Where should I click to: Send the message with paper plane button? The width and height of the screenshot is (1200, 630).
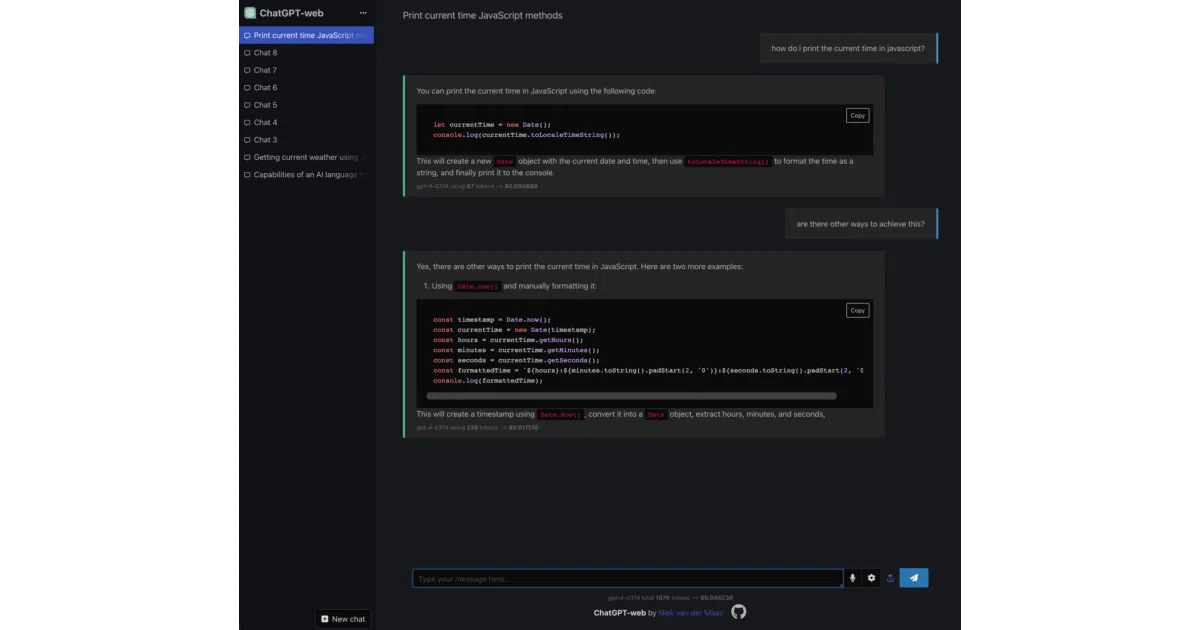click(914, 578)
